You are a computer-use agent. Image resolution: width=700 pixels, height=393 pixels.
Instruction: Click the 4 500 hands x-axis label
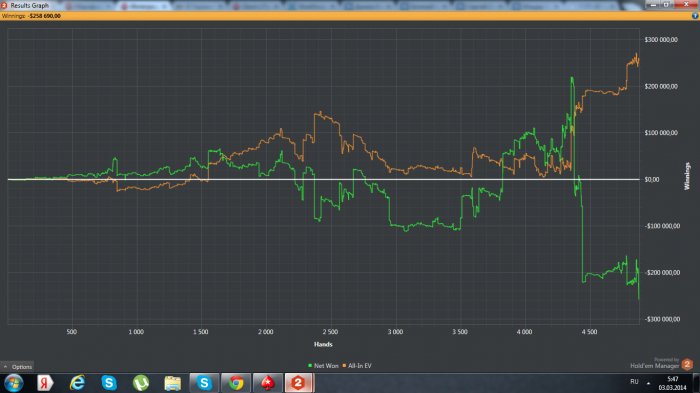click(x=589, y=332)
